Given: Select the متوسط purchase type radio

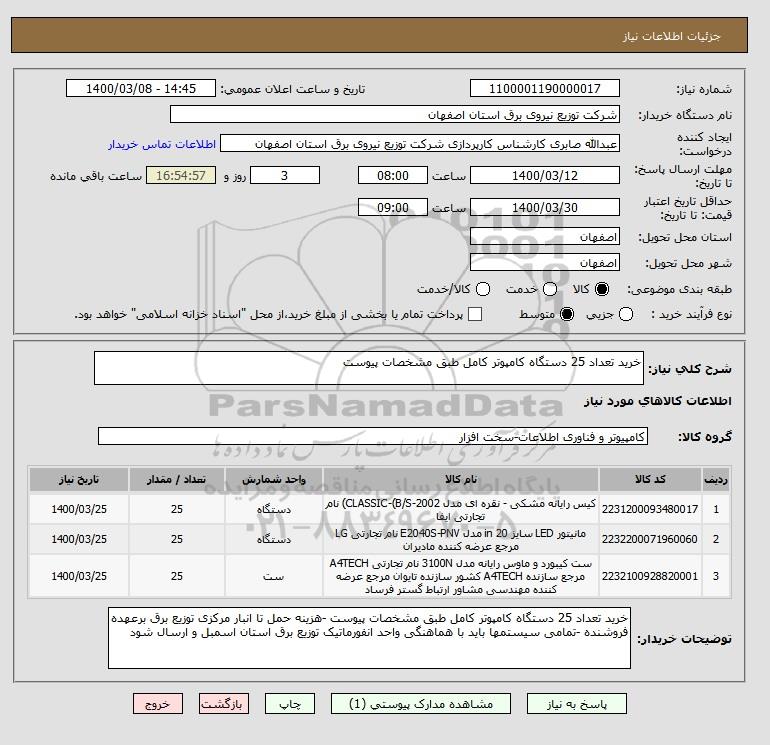Looking at the screenshot, I should tap(567, 314).
